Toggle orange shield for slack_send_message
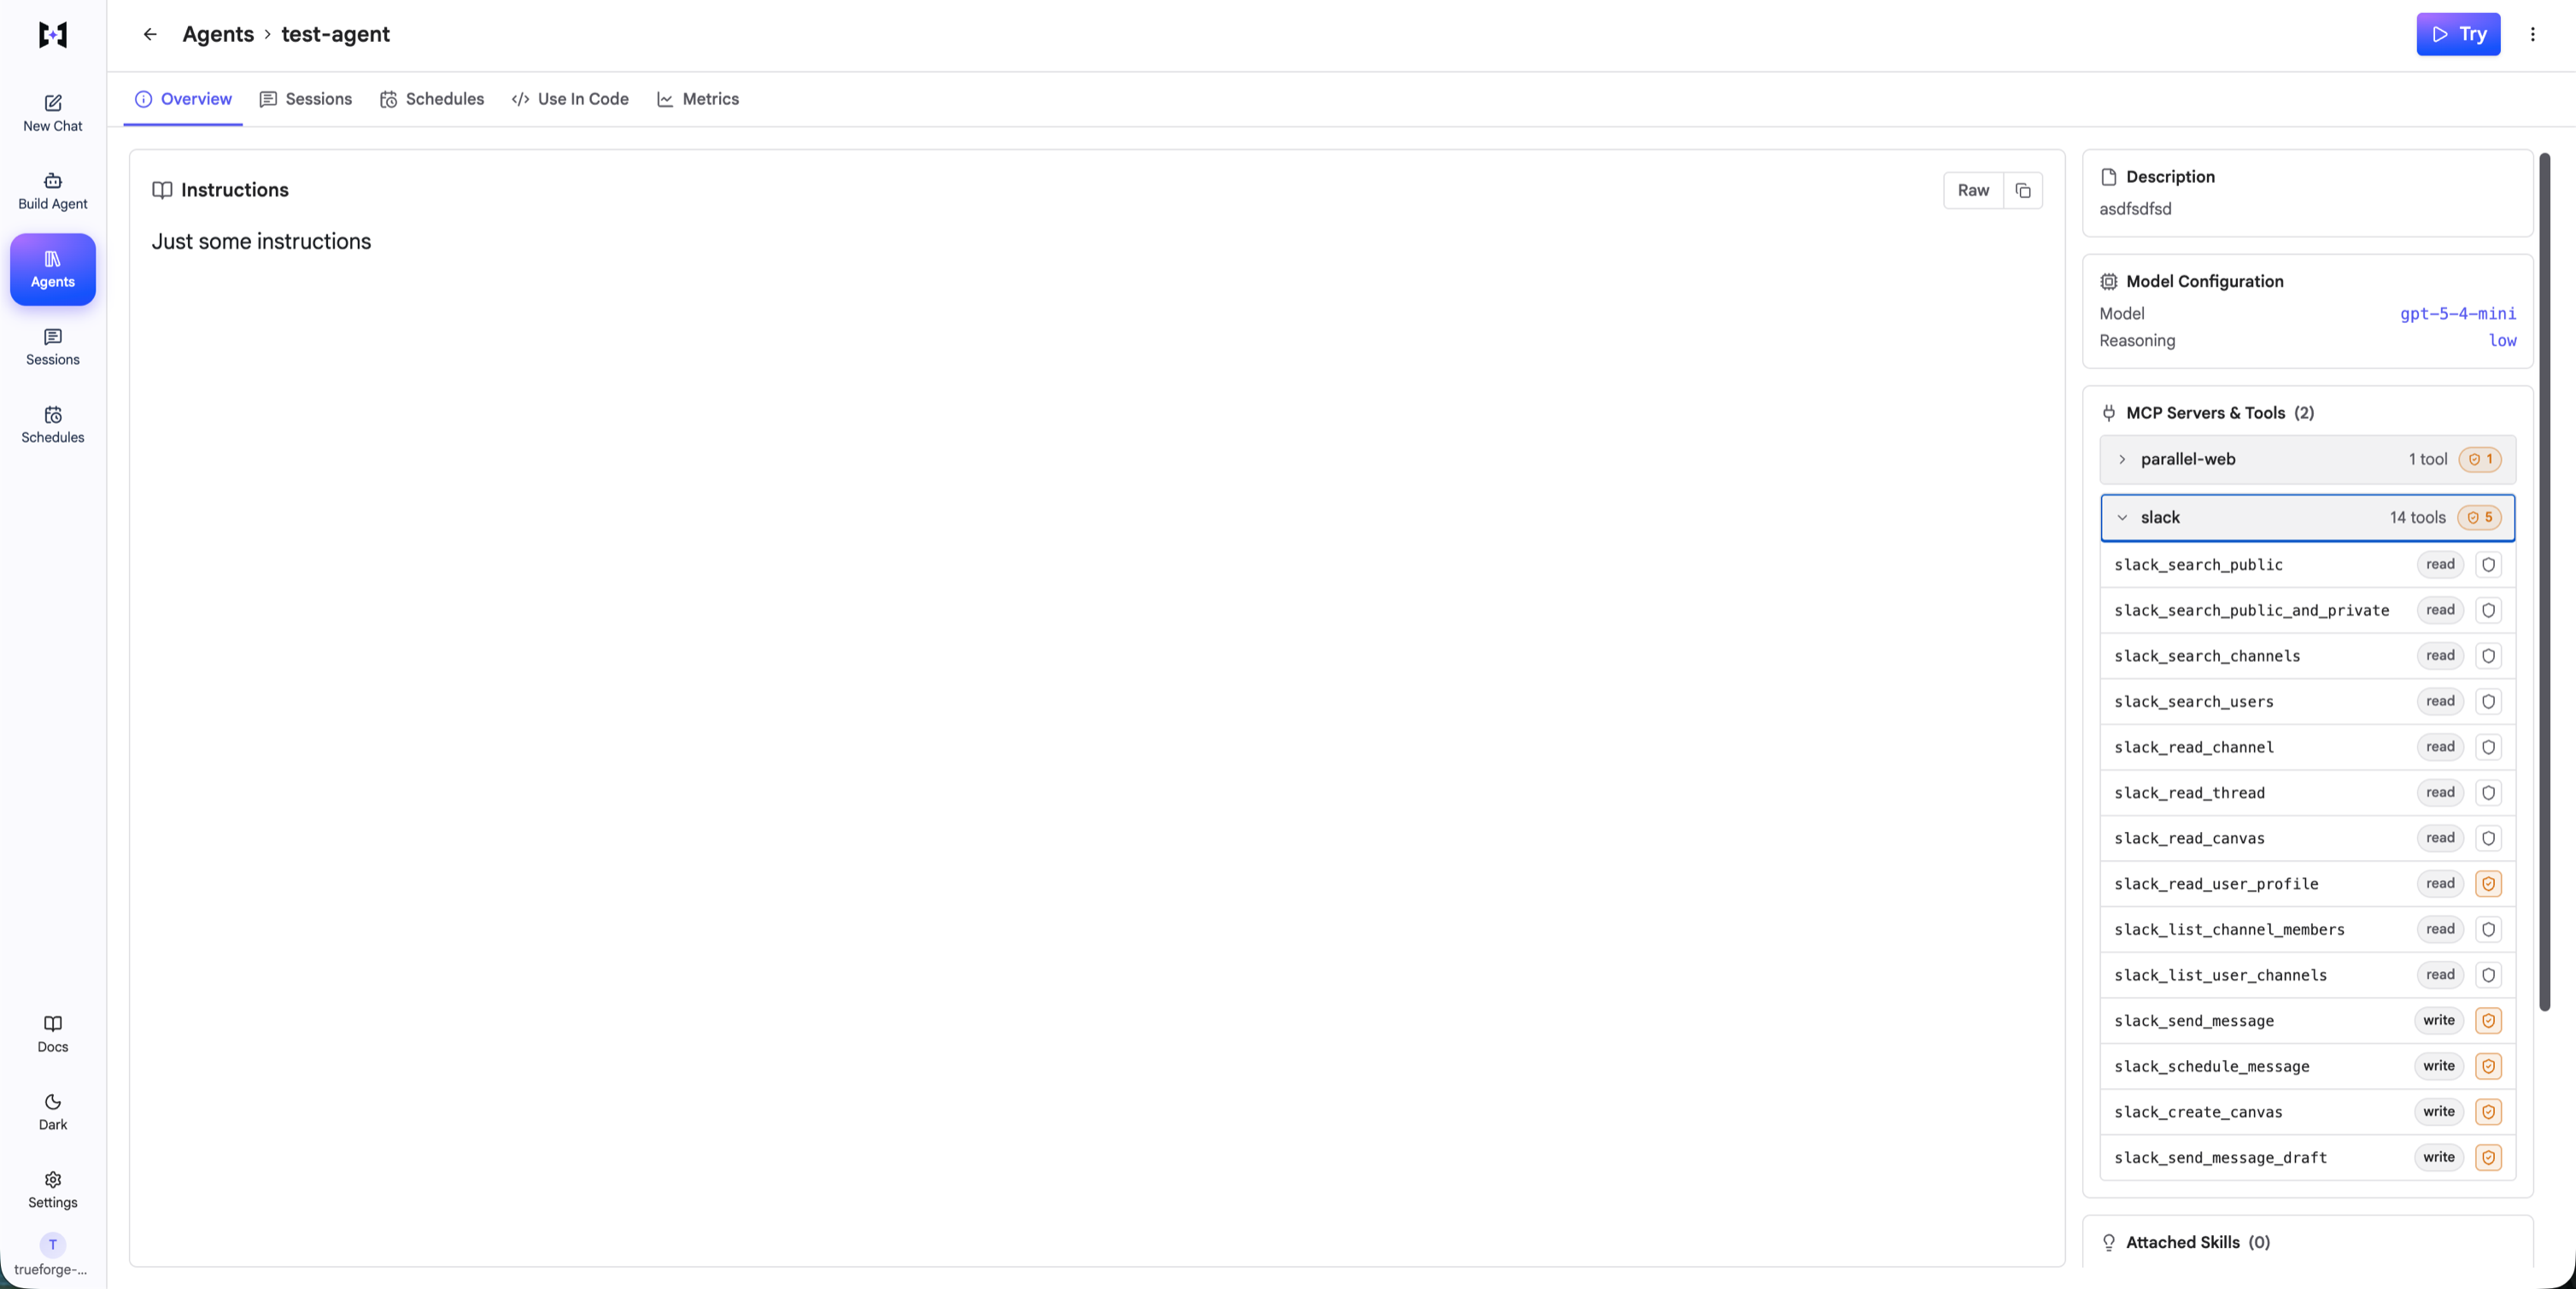The width and height of the screenshot is (2576, 1289). [x=2488, y=1021]
